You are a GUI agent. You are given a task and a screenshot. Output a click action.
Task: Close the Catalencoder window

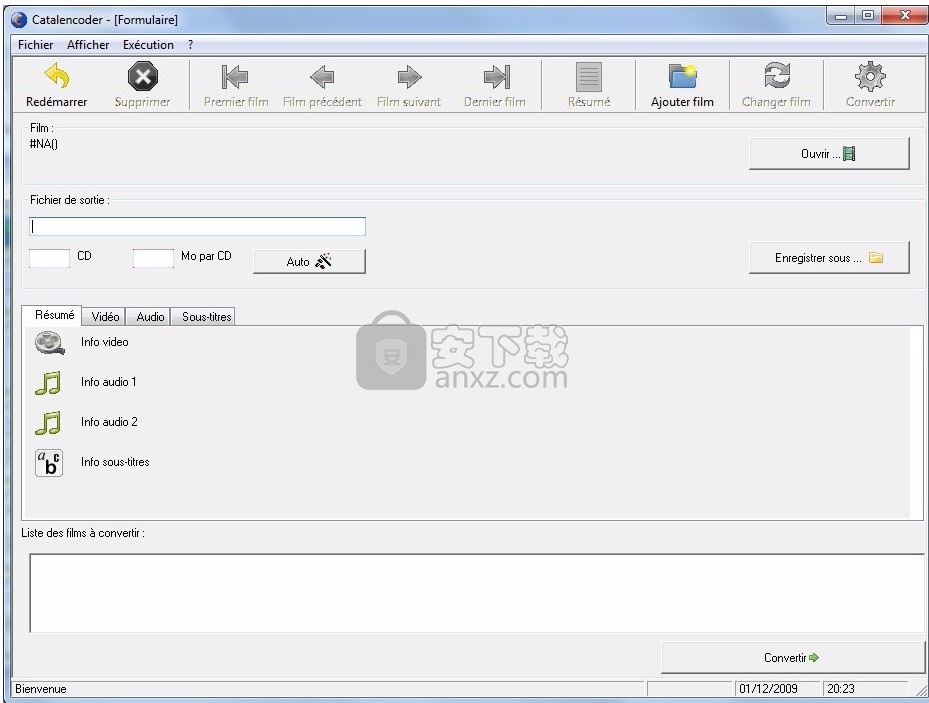[x=905, y=16]
